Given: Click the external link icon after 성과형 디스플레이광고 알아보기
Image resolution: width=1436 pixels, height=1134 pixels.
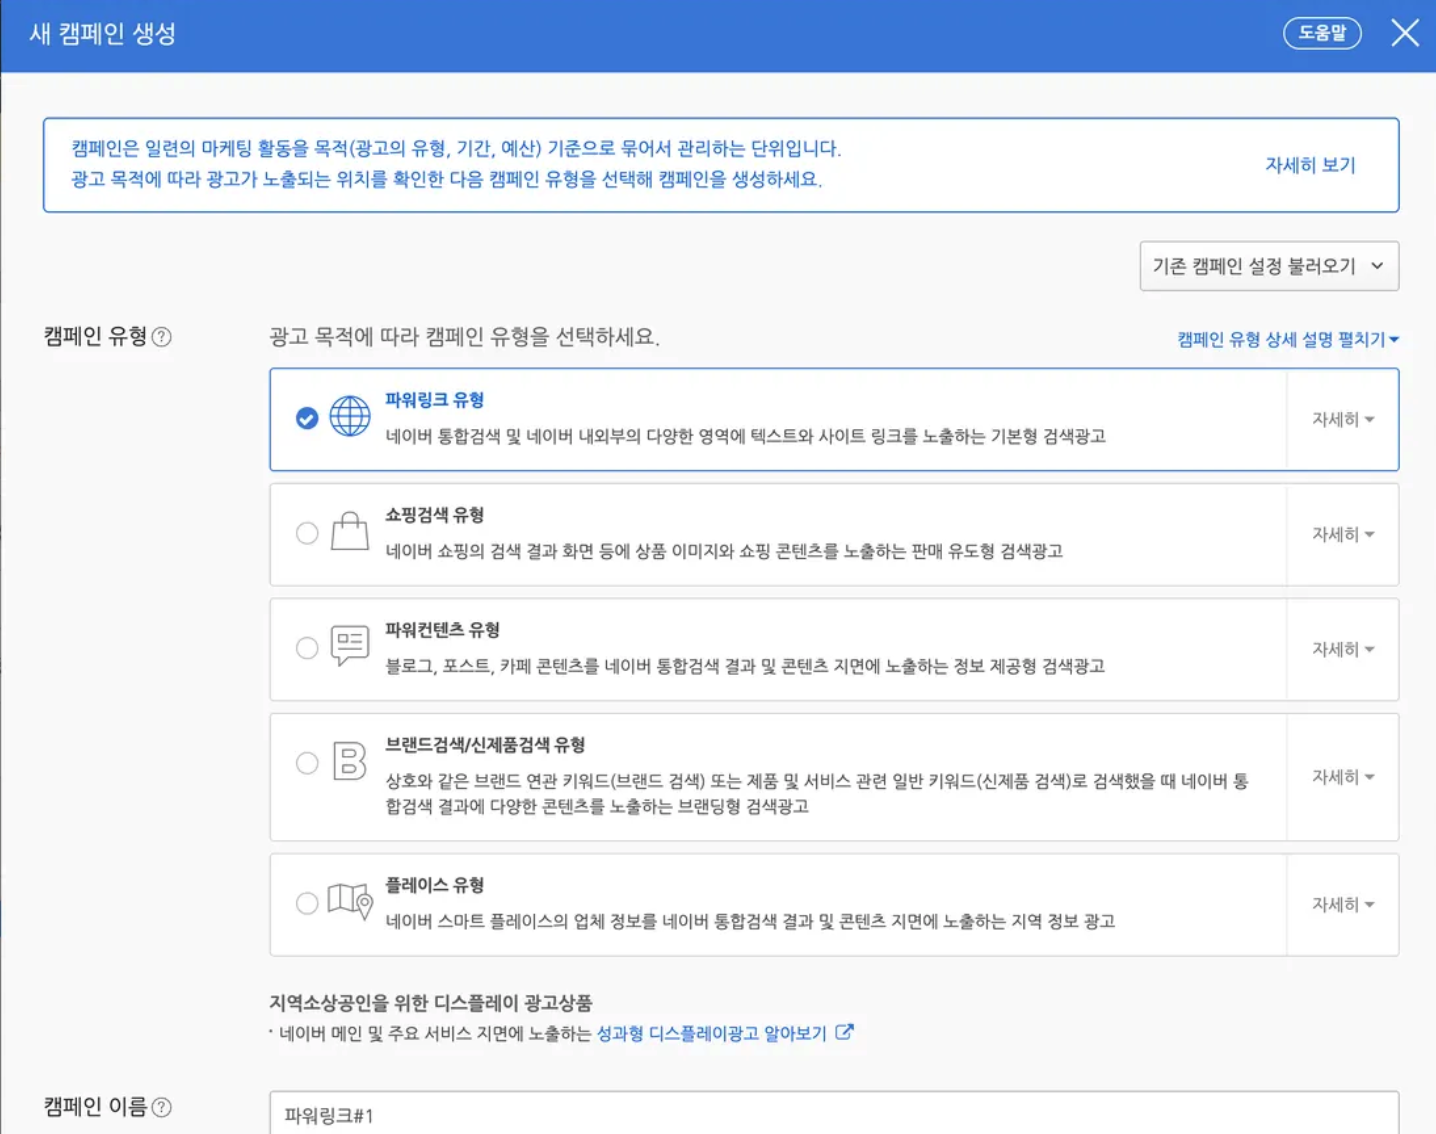Looking at the screenshot, I should pyautogui.click(x=845, y=1032).
